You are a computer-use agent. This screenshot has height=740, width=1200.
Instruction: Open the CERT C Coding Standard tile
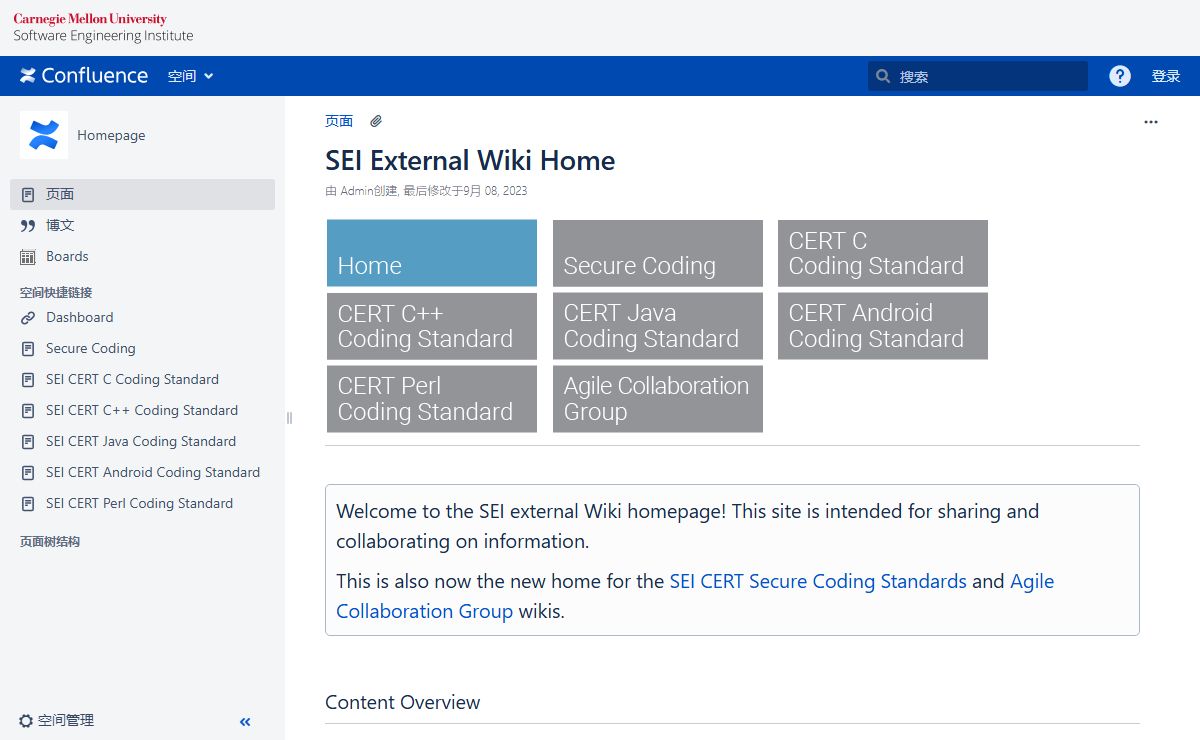pos(883,253)
